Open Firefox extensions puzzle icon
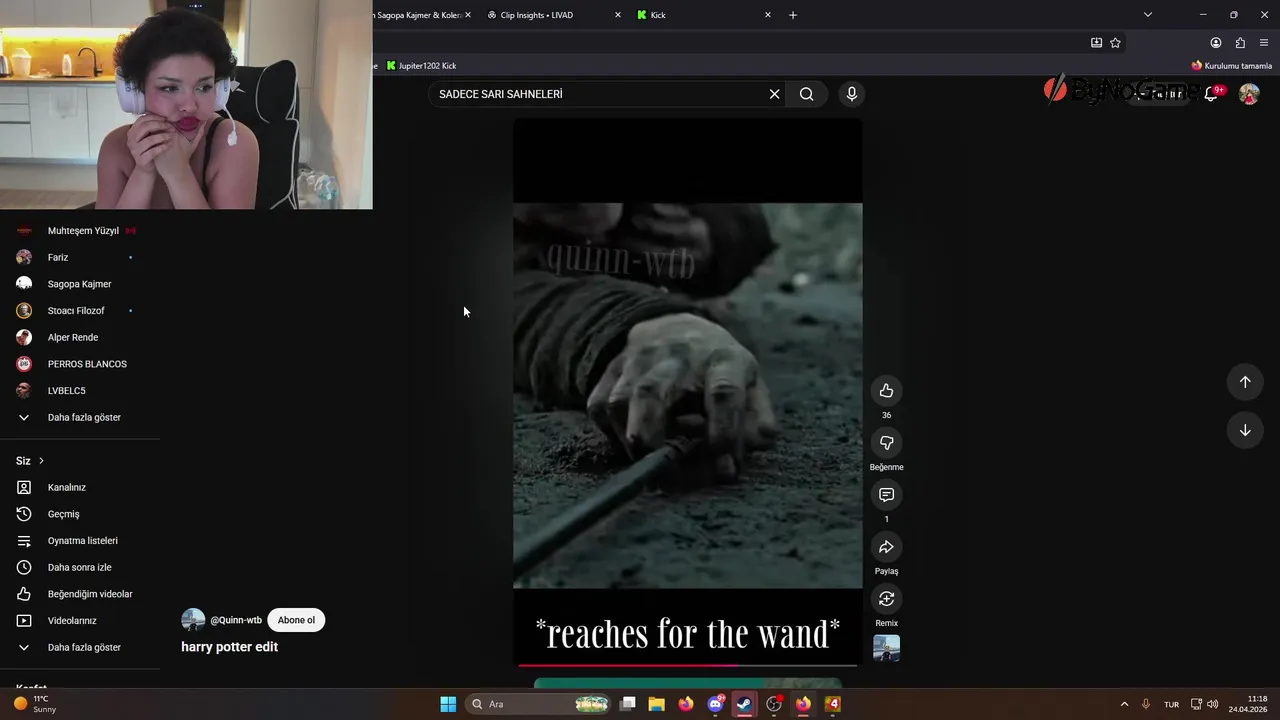Screen dimensions: 1280x720 click(1240, 43)
